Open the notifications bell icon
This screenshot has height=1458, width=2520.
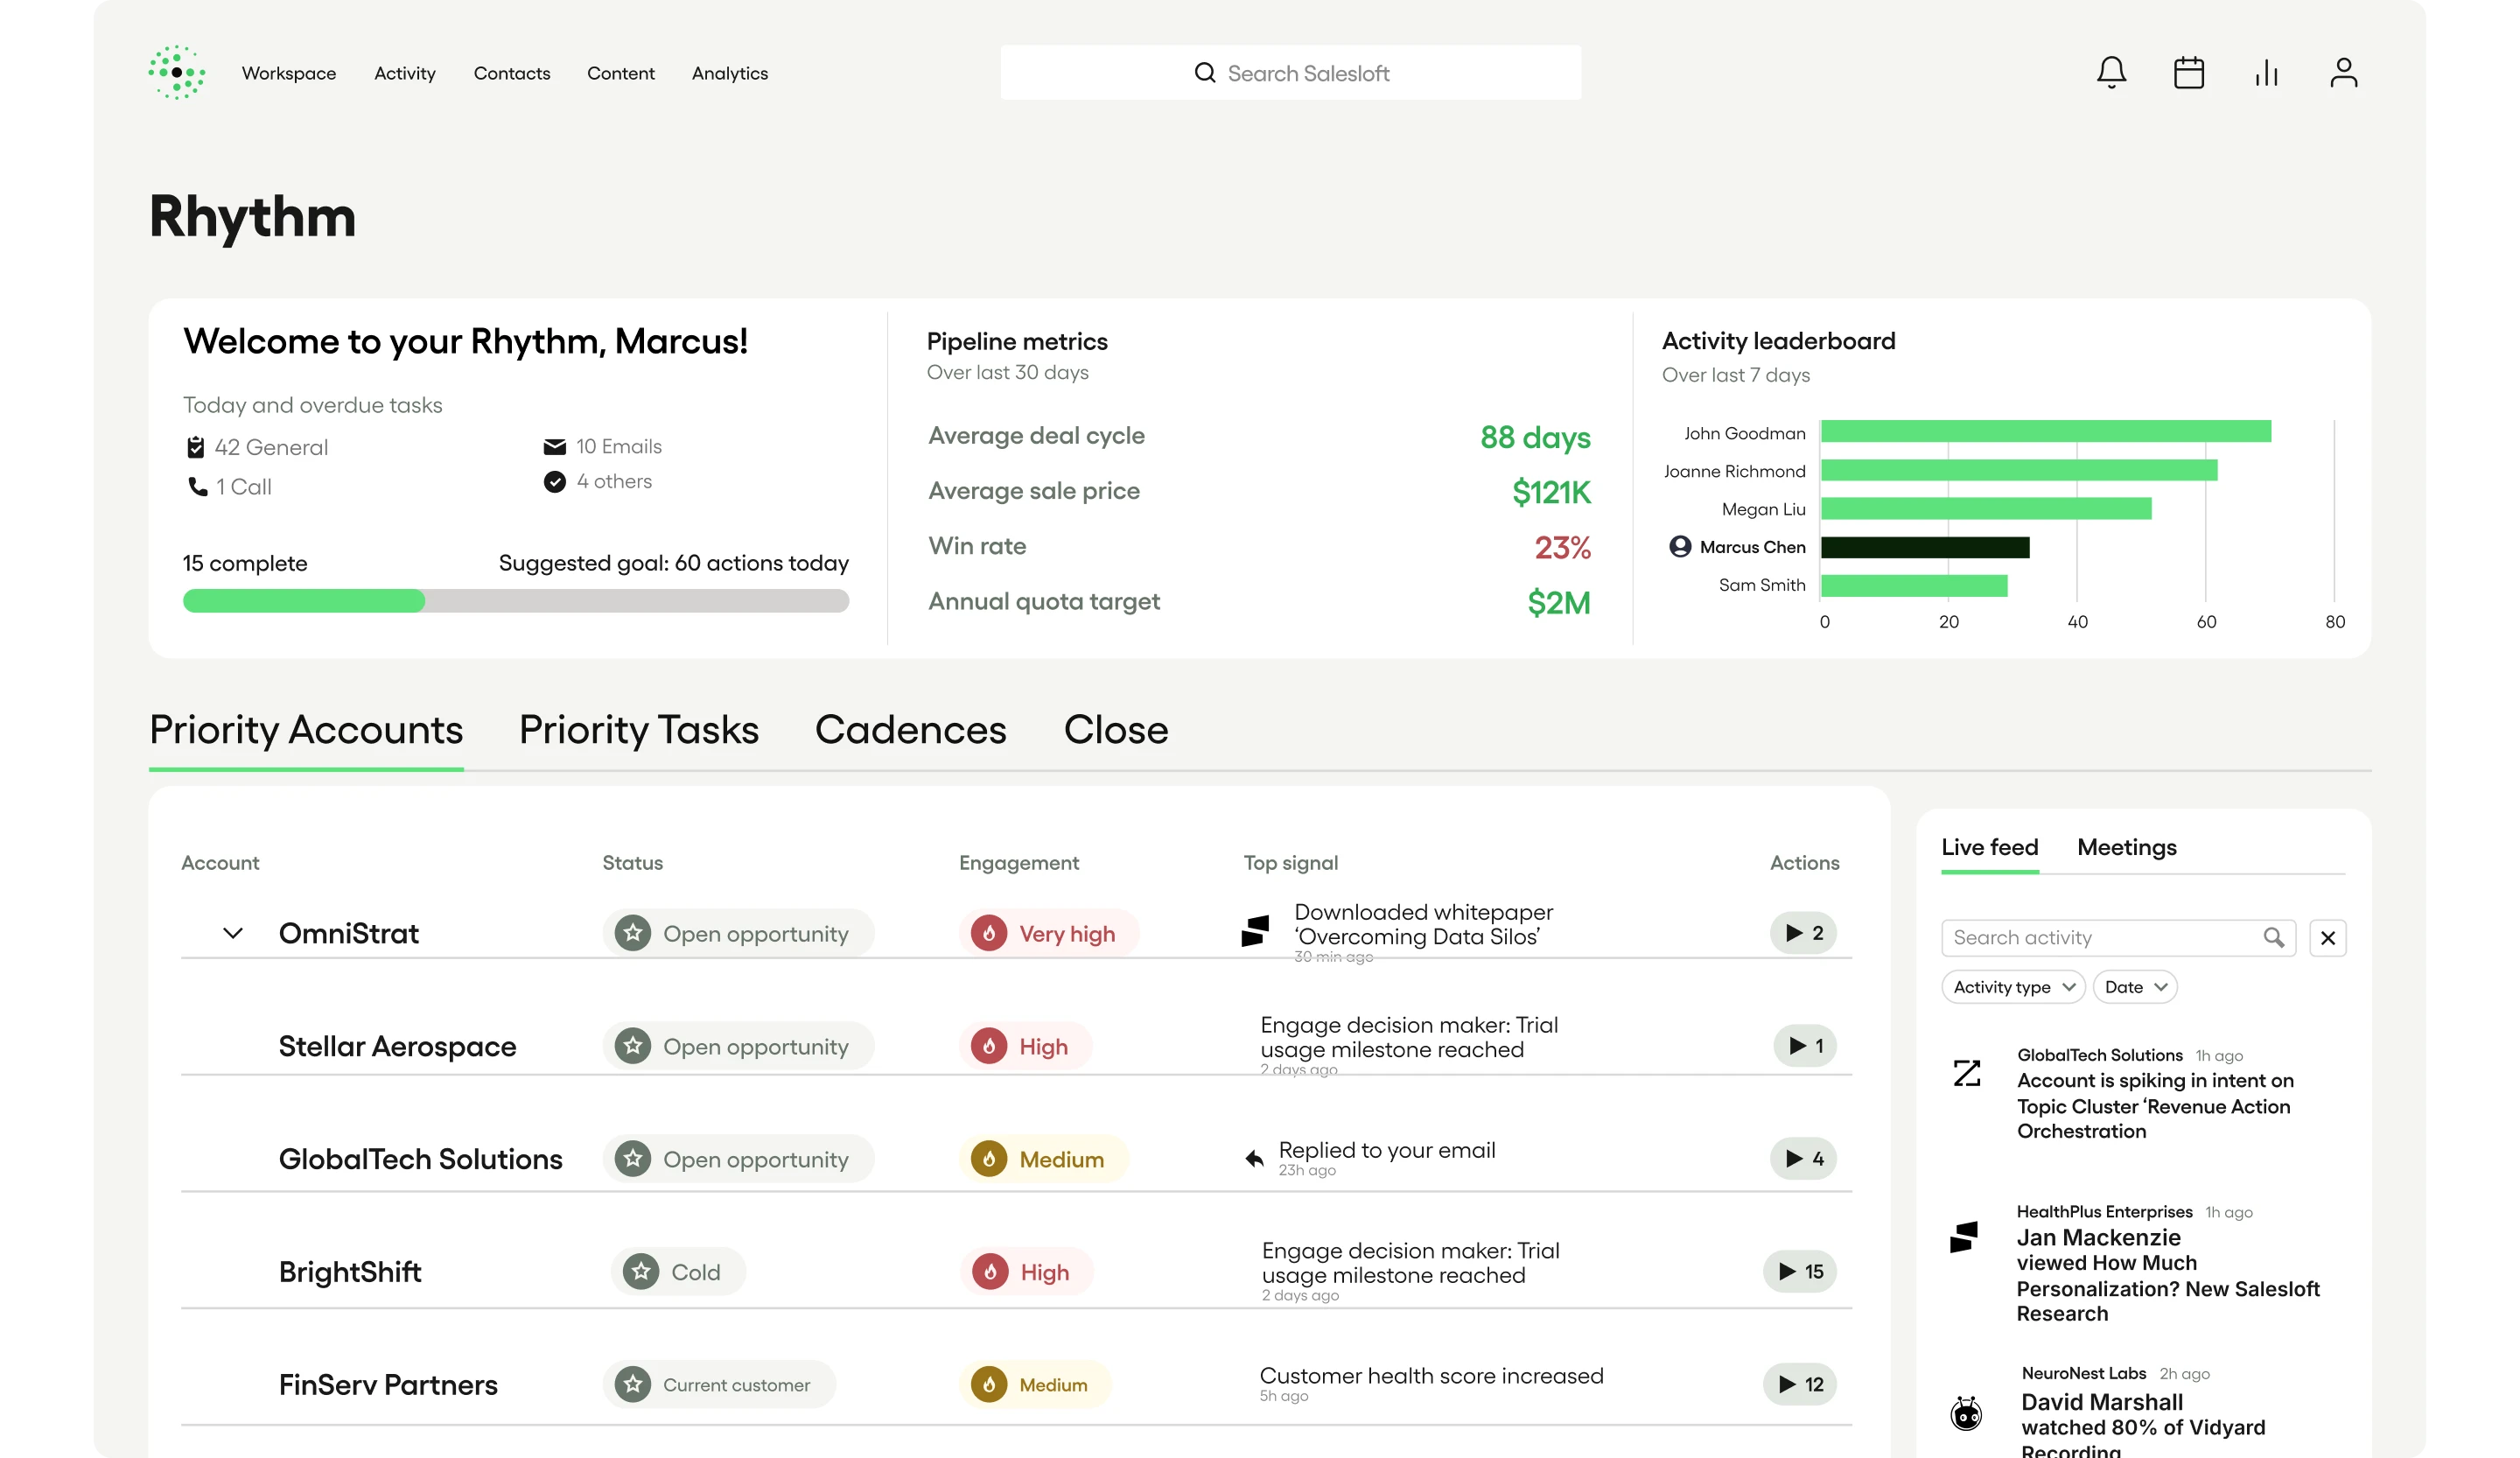[2111, 73]
